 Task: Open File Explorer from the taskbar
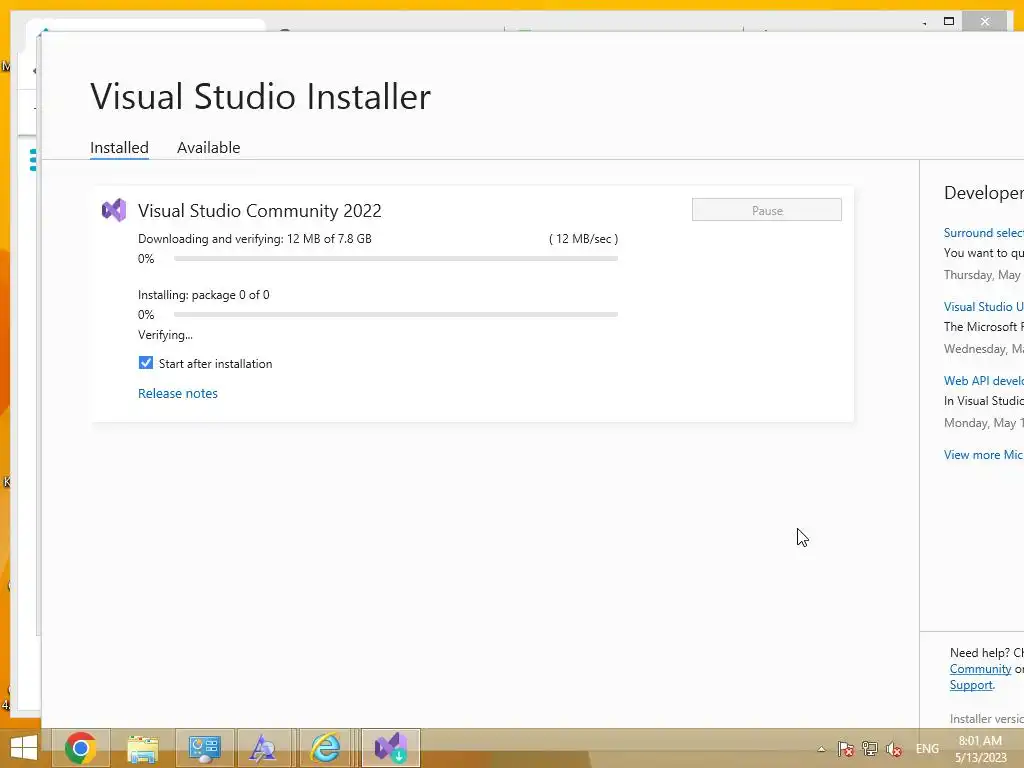click(142, 748)
